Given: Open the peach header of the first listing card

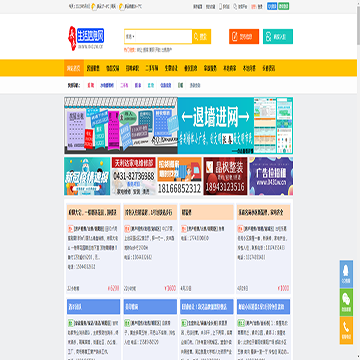Looking at the screenshot, I should (x=93, y=212).
